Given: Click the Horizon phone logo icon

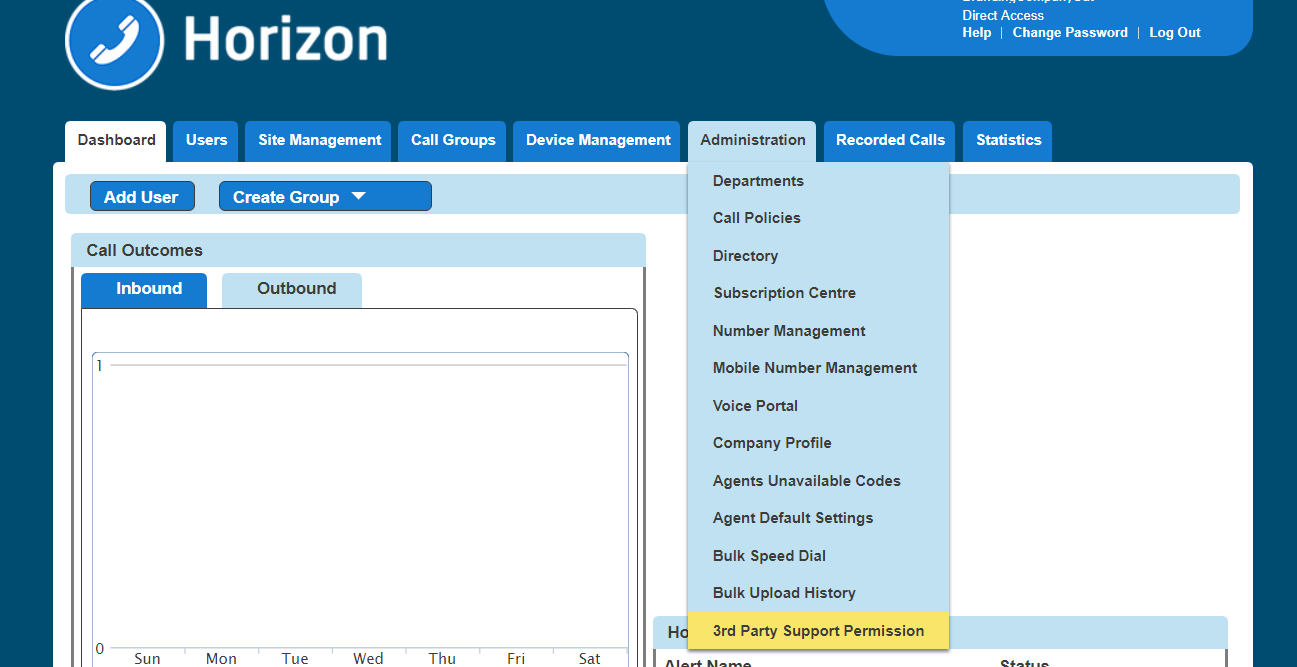Looking at the screenshot, I should [x=113, y=41].
